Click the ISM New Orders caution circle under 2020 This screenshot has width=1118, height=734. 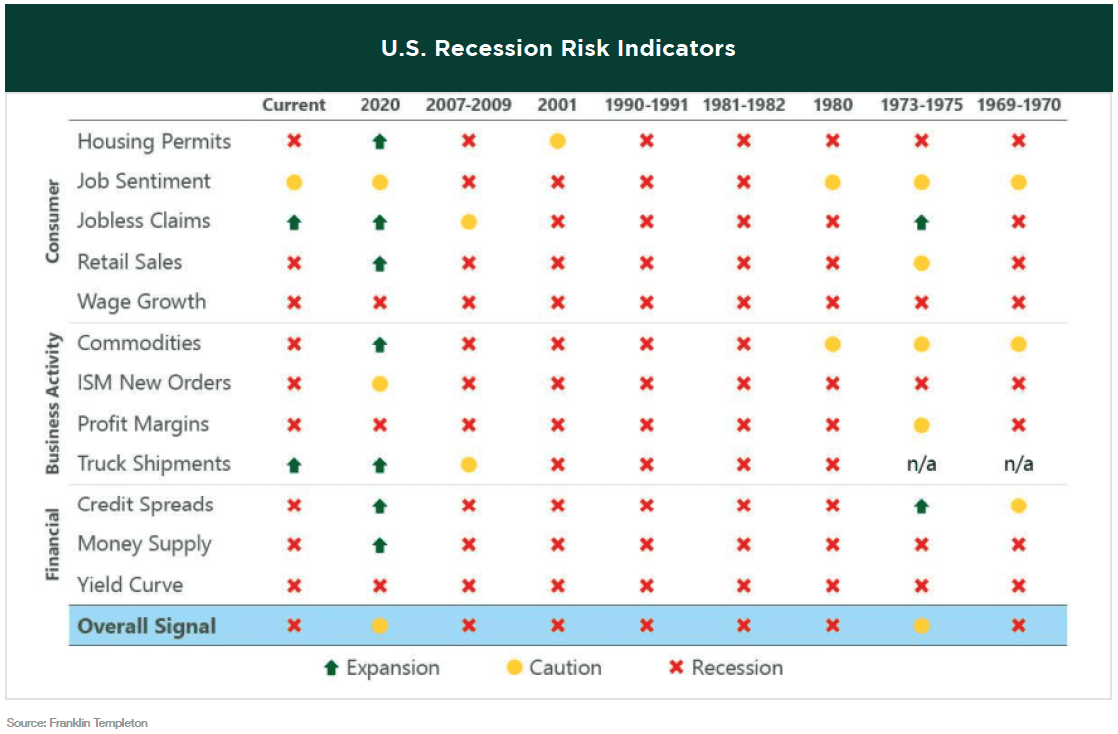pos(379,384)
